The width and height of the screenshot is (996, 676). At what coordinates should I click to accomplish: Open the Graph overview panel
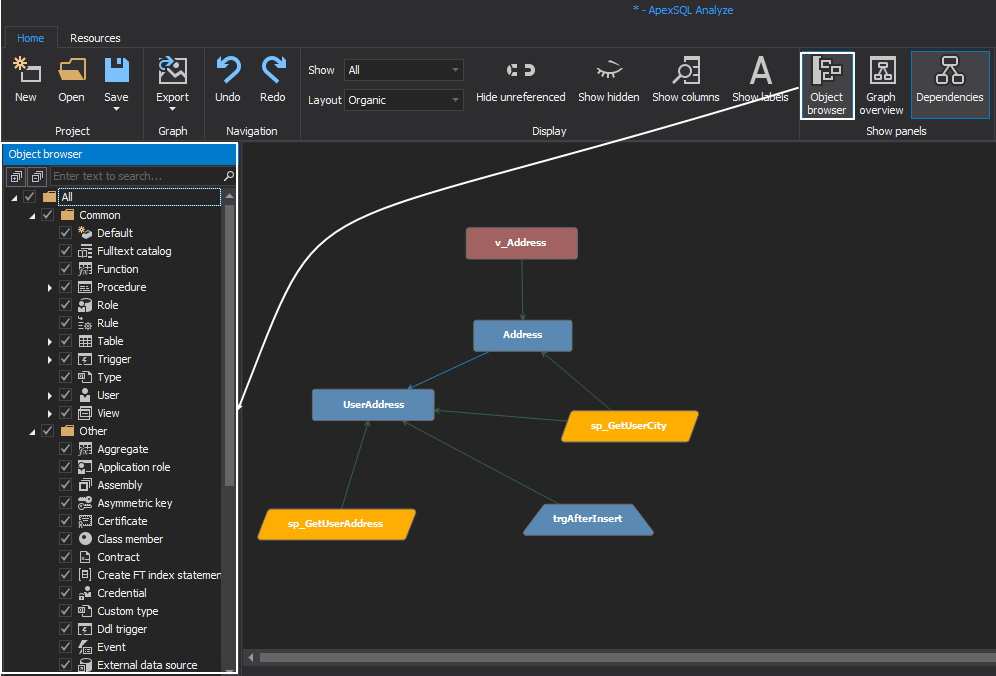pos(881,84)
